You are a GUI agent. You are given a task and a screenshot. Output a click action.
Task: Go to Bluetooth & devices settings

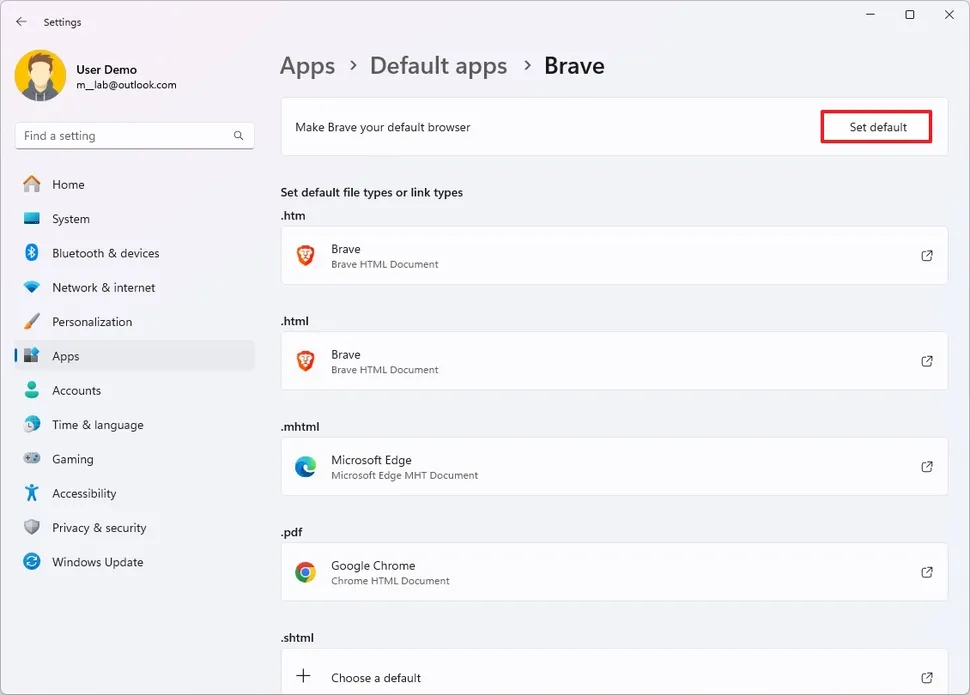(x=105, y=253)
